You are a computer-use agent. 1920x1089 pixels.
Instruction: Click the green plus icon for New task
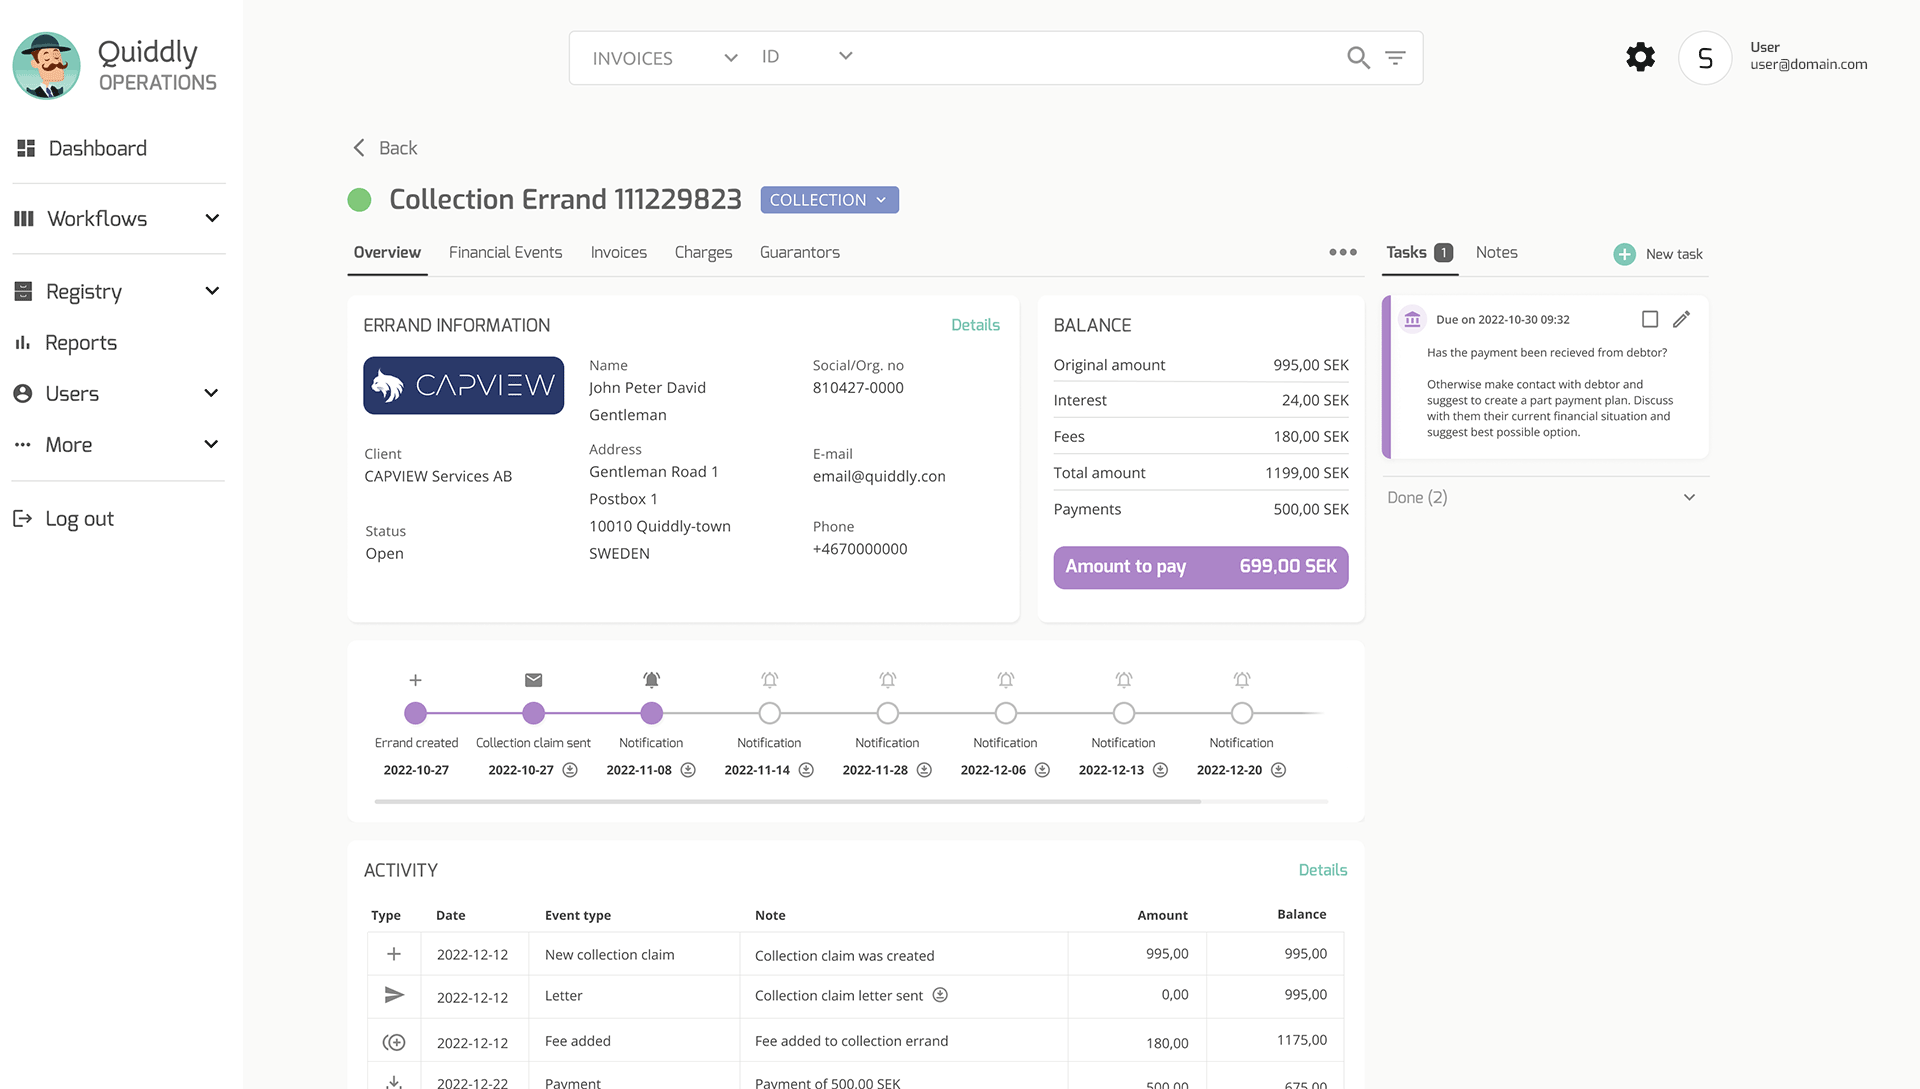pyautogui.click(x=1624, y=254)
